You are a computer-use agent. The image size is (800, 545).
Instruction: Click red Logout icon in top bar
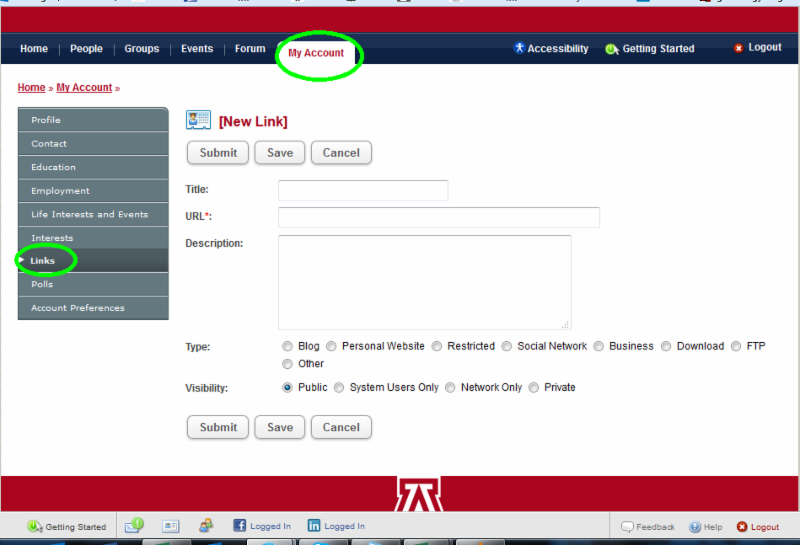[x=738, y=48]
